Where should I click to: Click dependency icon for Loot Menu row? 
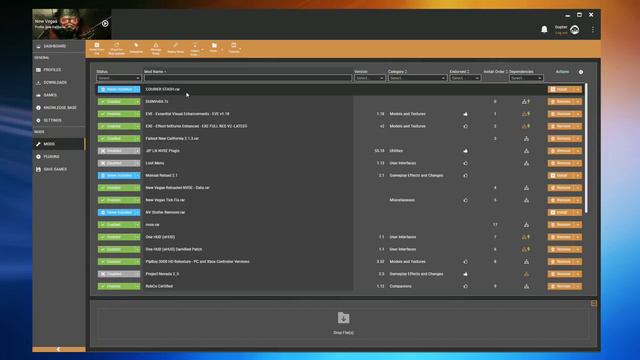[526, 163]
